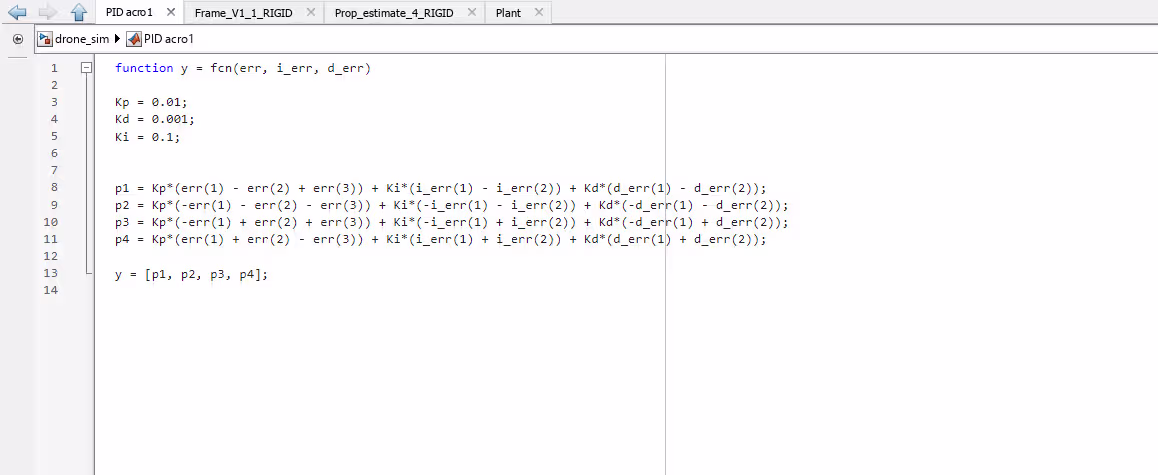Viewport: 1158px width, 475px height.
Task: Go forward with the right arrow
Action: click(x=47, y=12)
